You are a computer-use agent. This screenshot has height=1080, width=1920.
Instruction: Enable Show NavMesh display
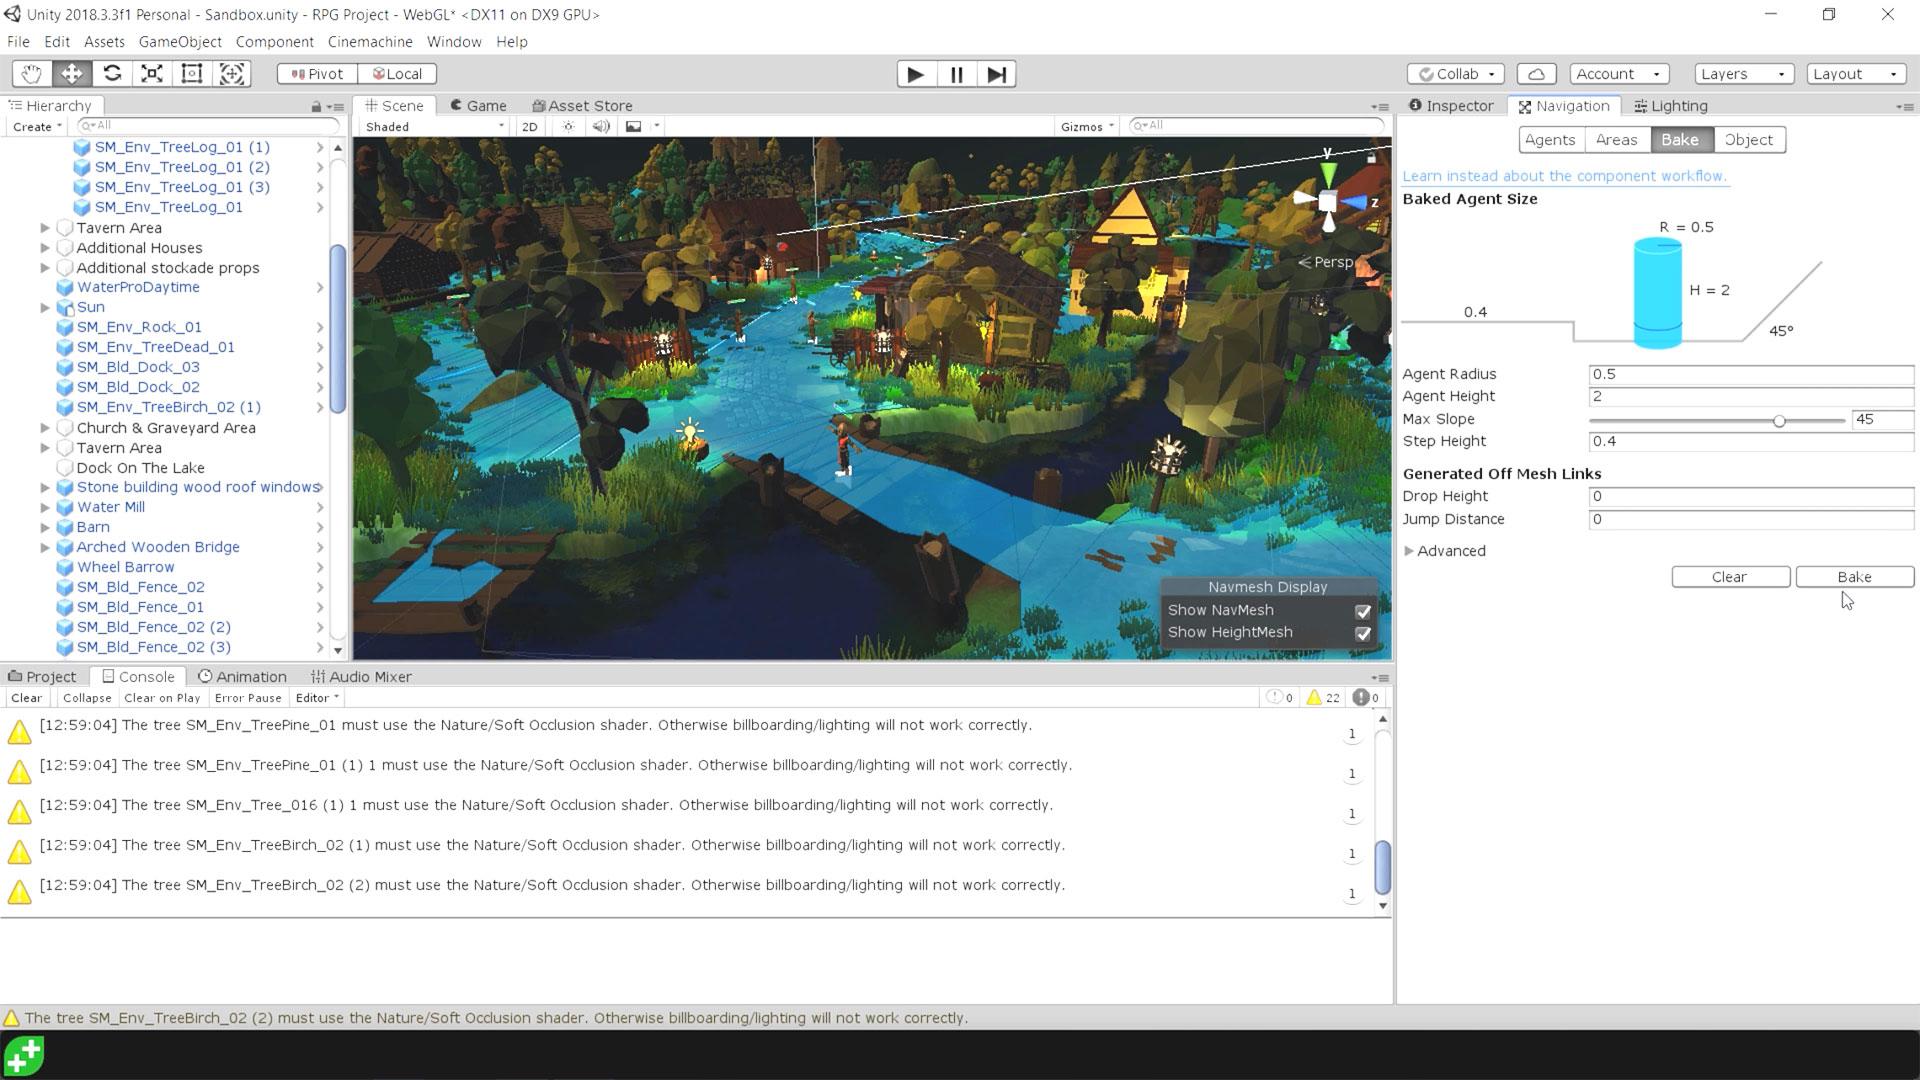[x=1363, y=610]
